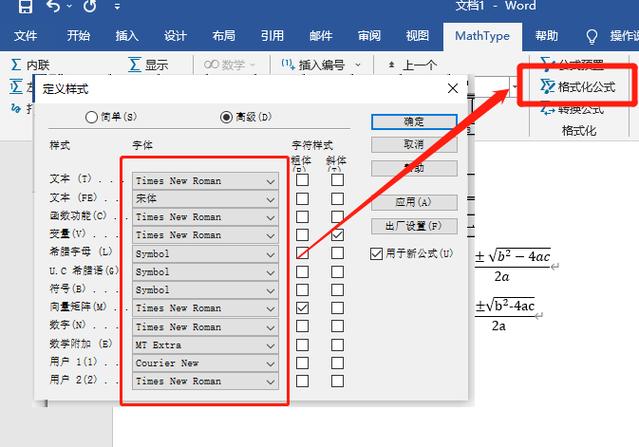Open font dropdown for 用户2(2)
This screenshot has width=639, height=447.
click(205, 381)
